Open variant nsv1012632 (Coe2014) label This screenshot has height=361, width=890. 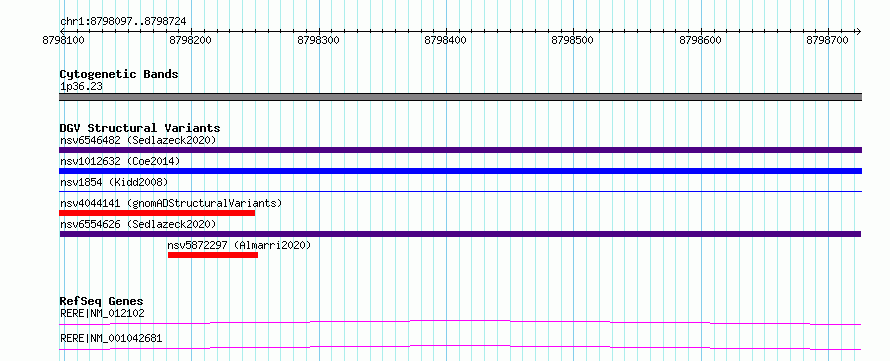point(120,161)
